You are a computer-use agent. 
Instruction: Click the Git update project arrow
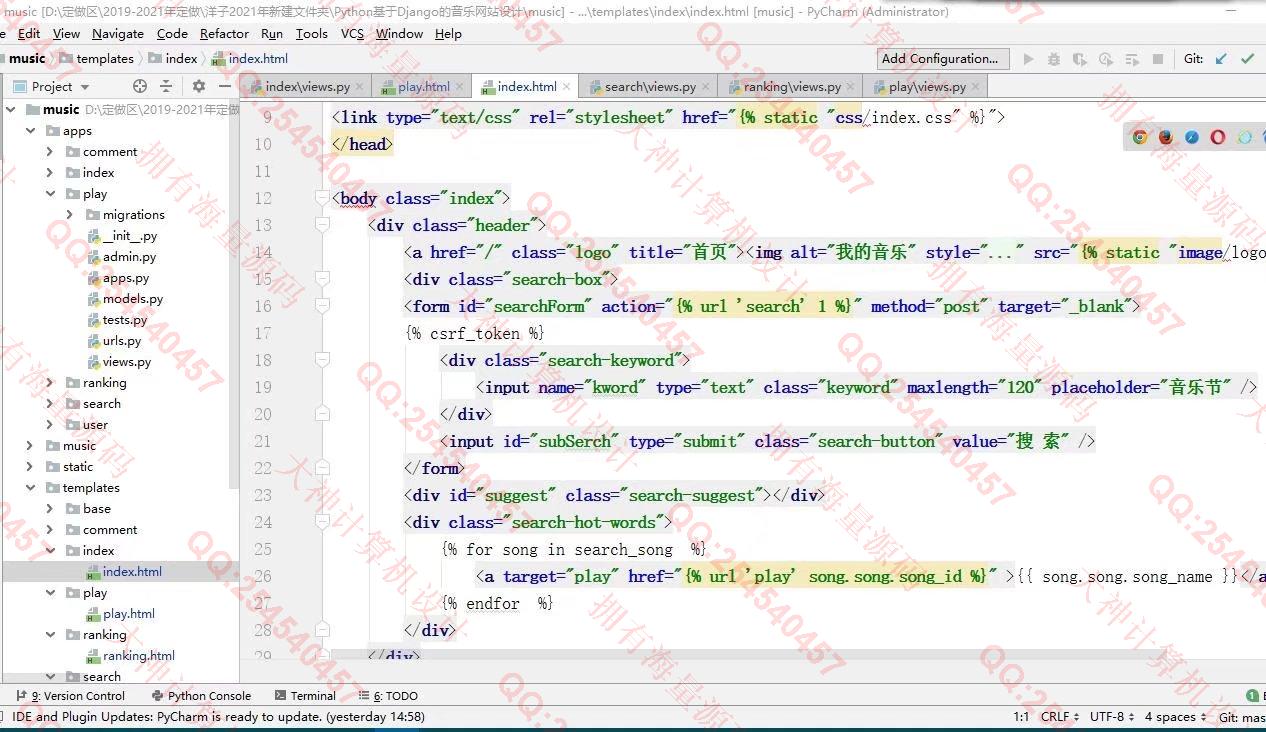click(1221, 59)
